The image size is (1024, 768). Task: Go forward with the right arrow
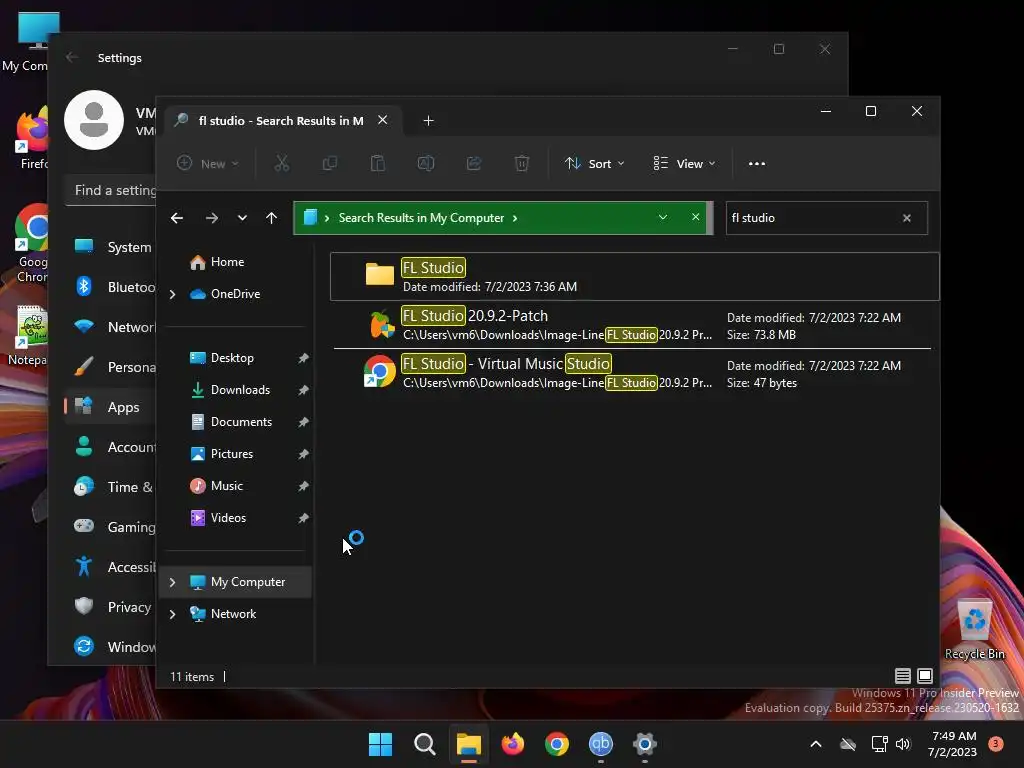click(212, 218)
